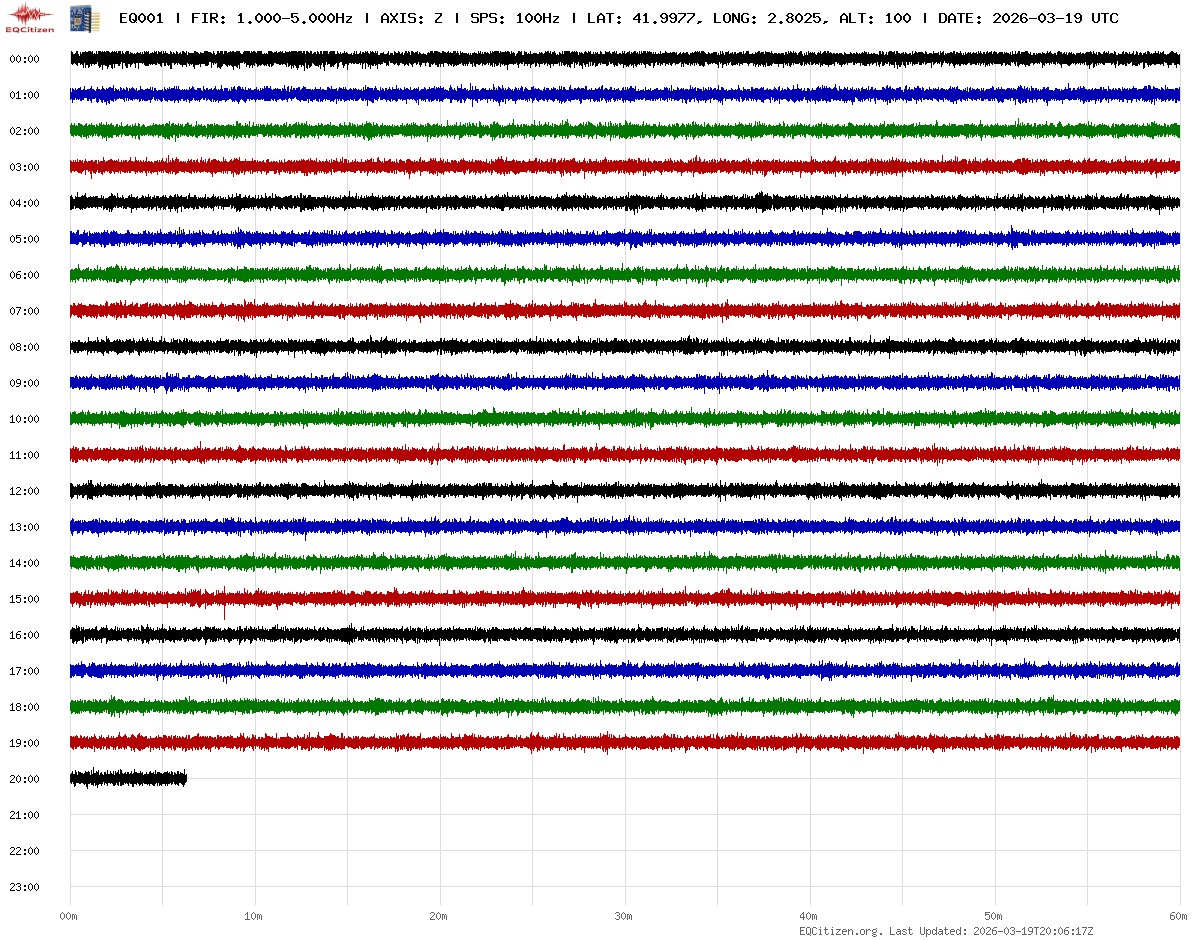Viewport: 1200px width, 940px height.
Task: Click the 15:00 hour row label
Action: pyautogui.click(x=24, y=599)
